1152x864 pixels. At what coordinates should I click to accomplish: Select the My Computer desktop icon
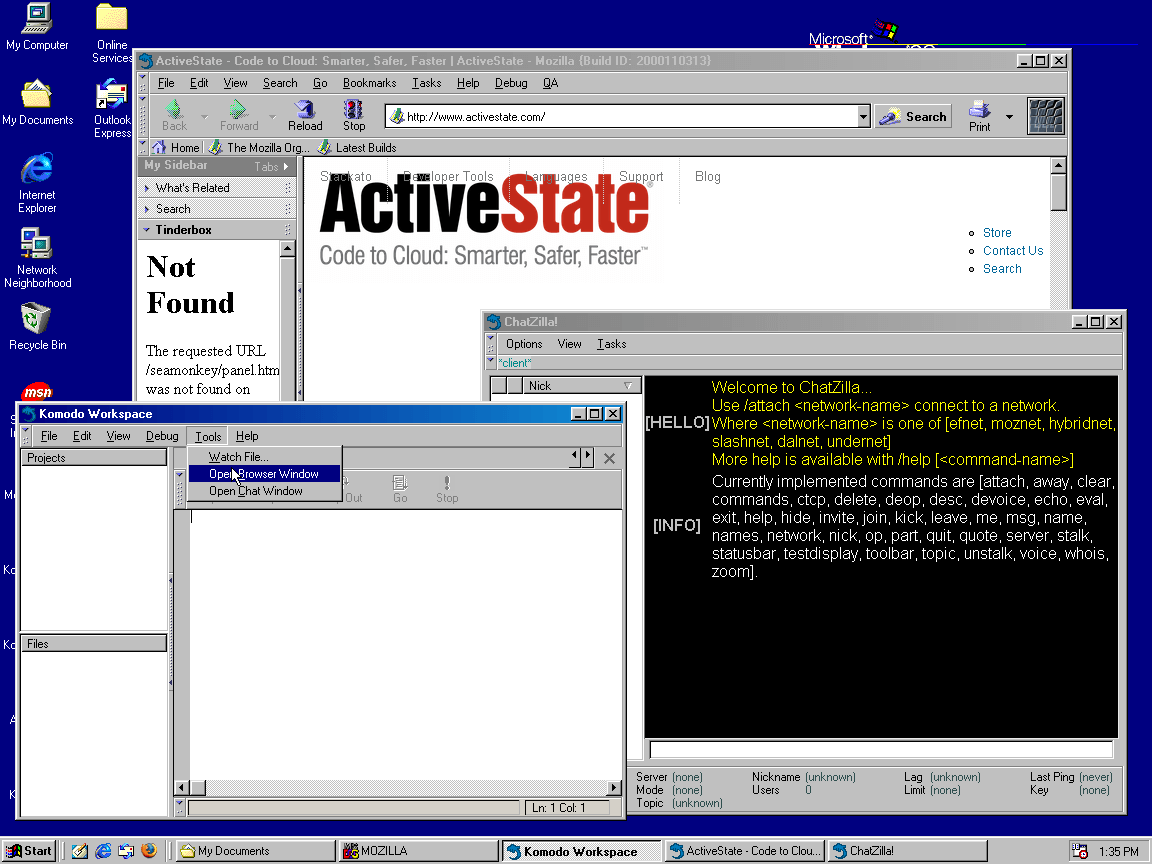(37, 27)
